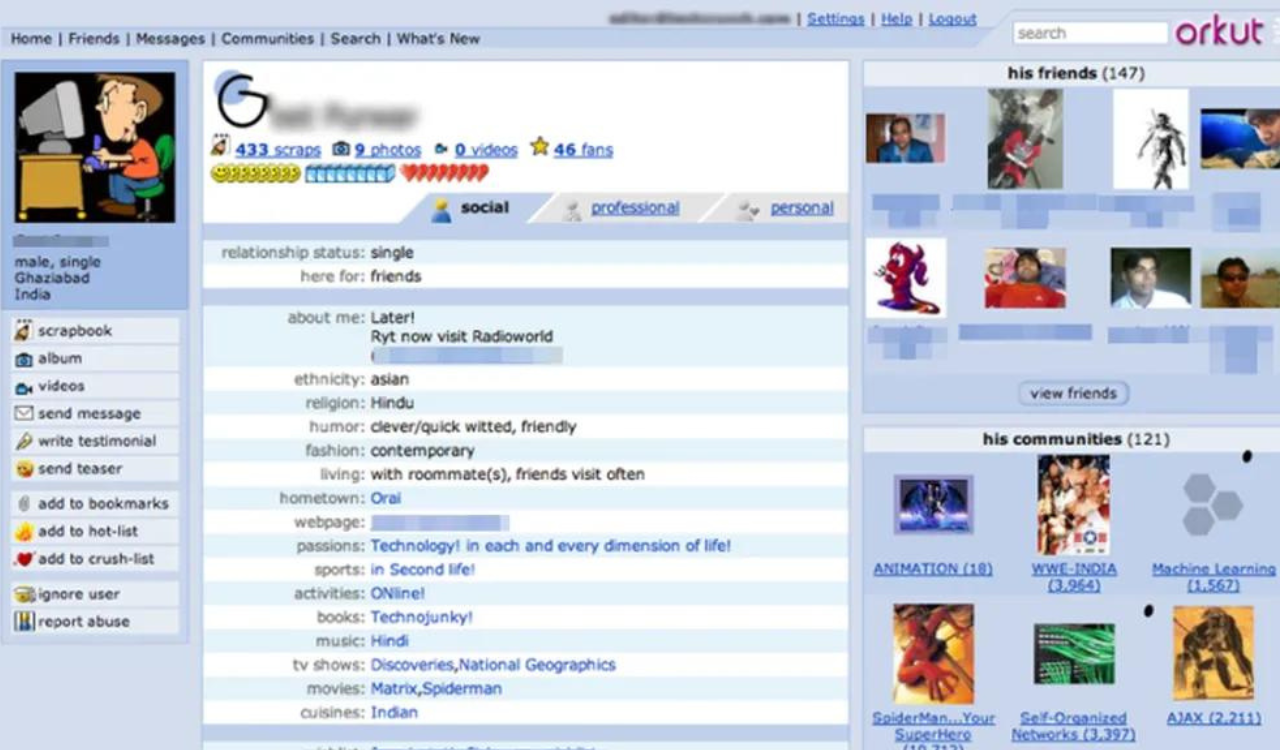Open the Machine Learning community link

[1213, 569]
